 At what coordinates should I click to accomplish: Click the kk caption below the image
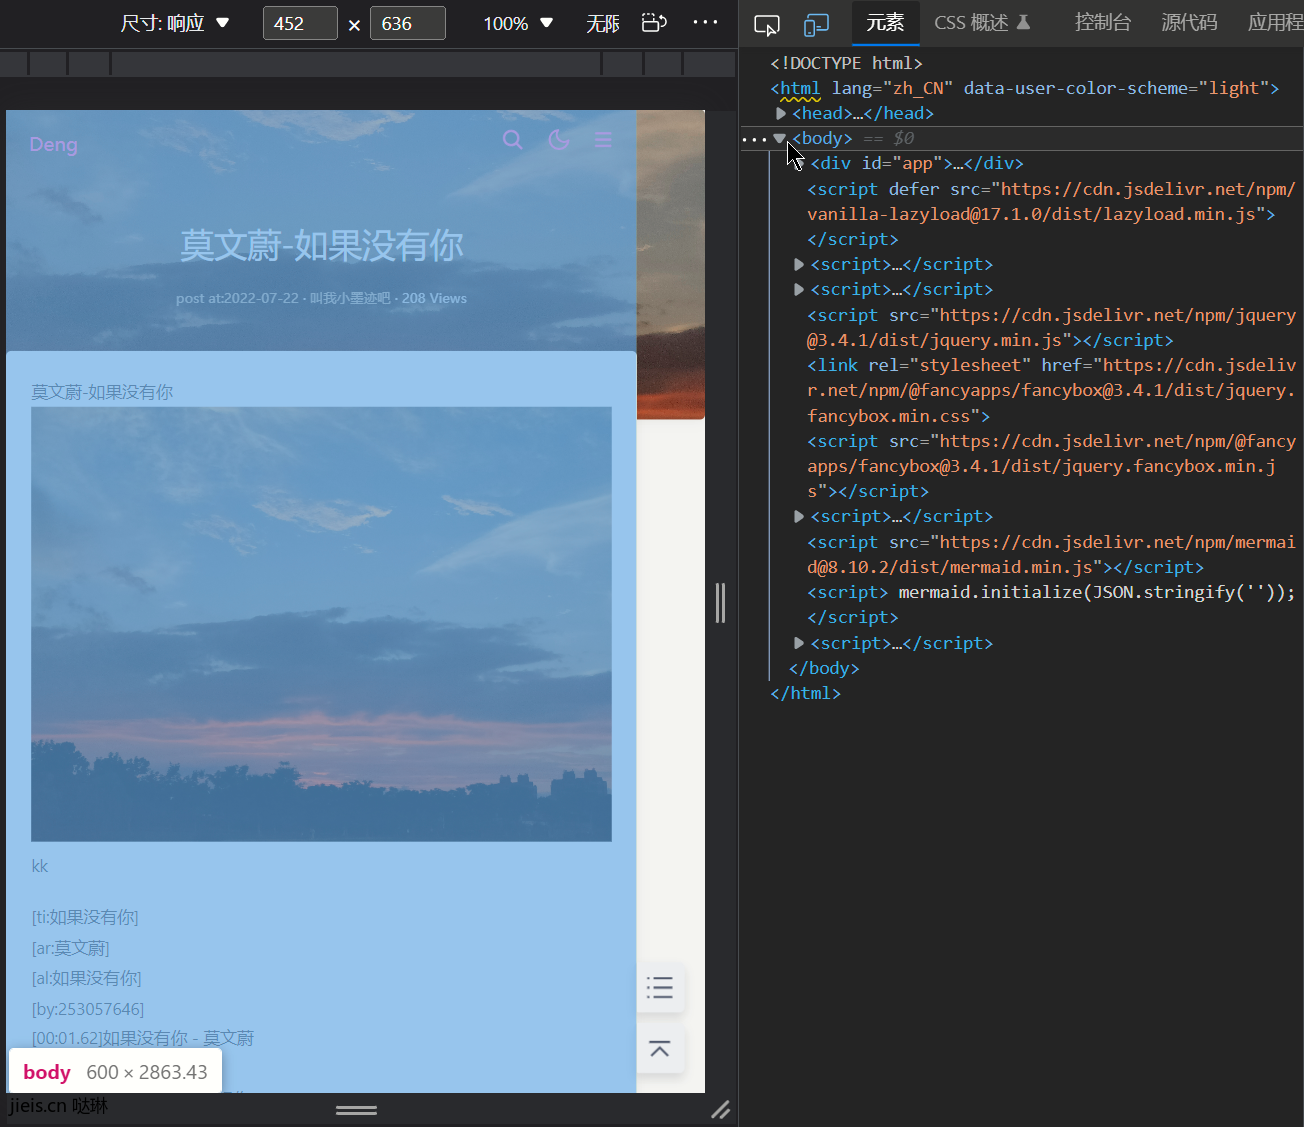[x=40, y=866]
